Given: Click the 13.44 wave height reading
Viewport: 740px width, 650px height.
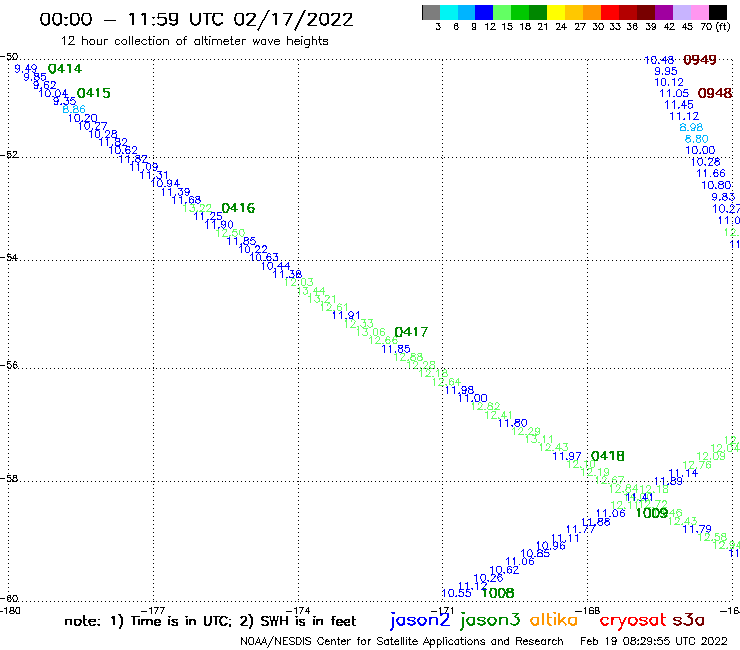Looking at the screenshot, I should pos(311,290).
